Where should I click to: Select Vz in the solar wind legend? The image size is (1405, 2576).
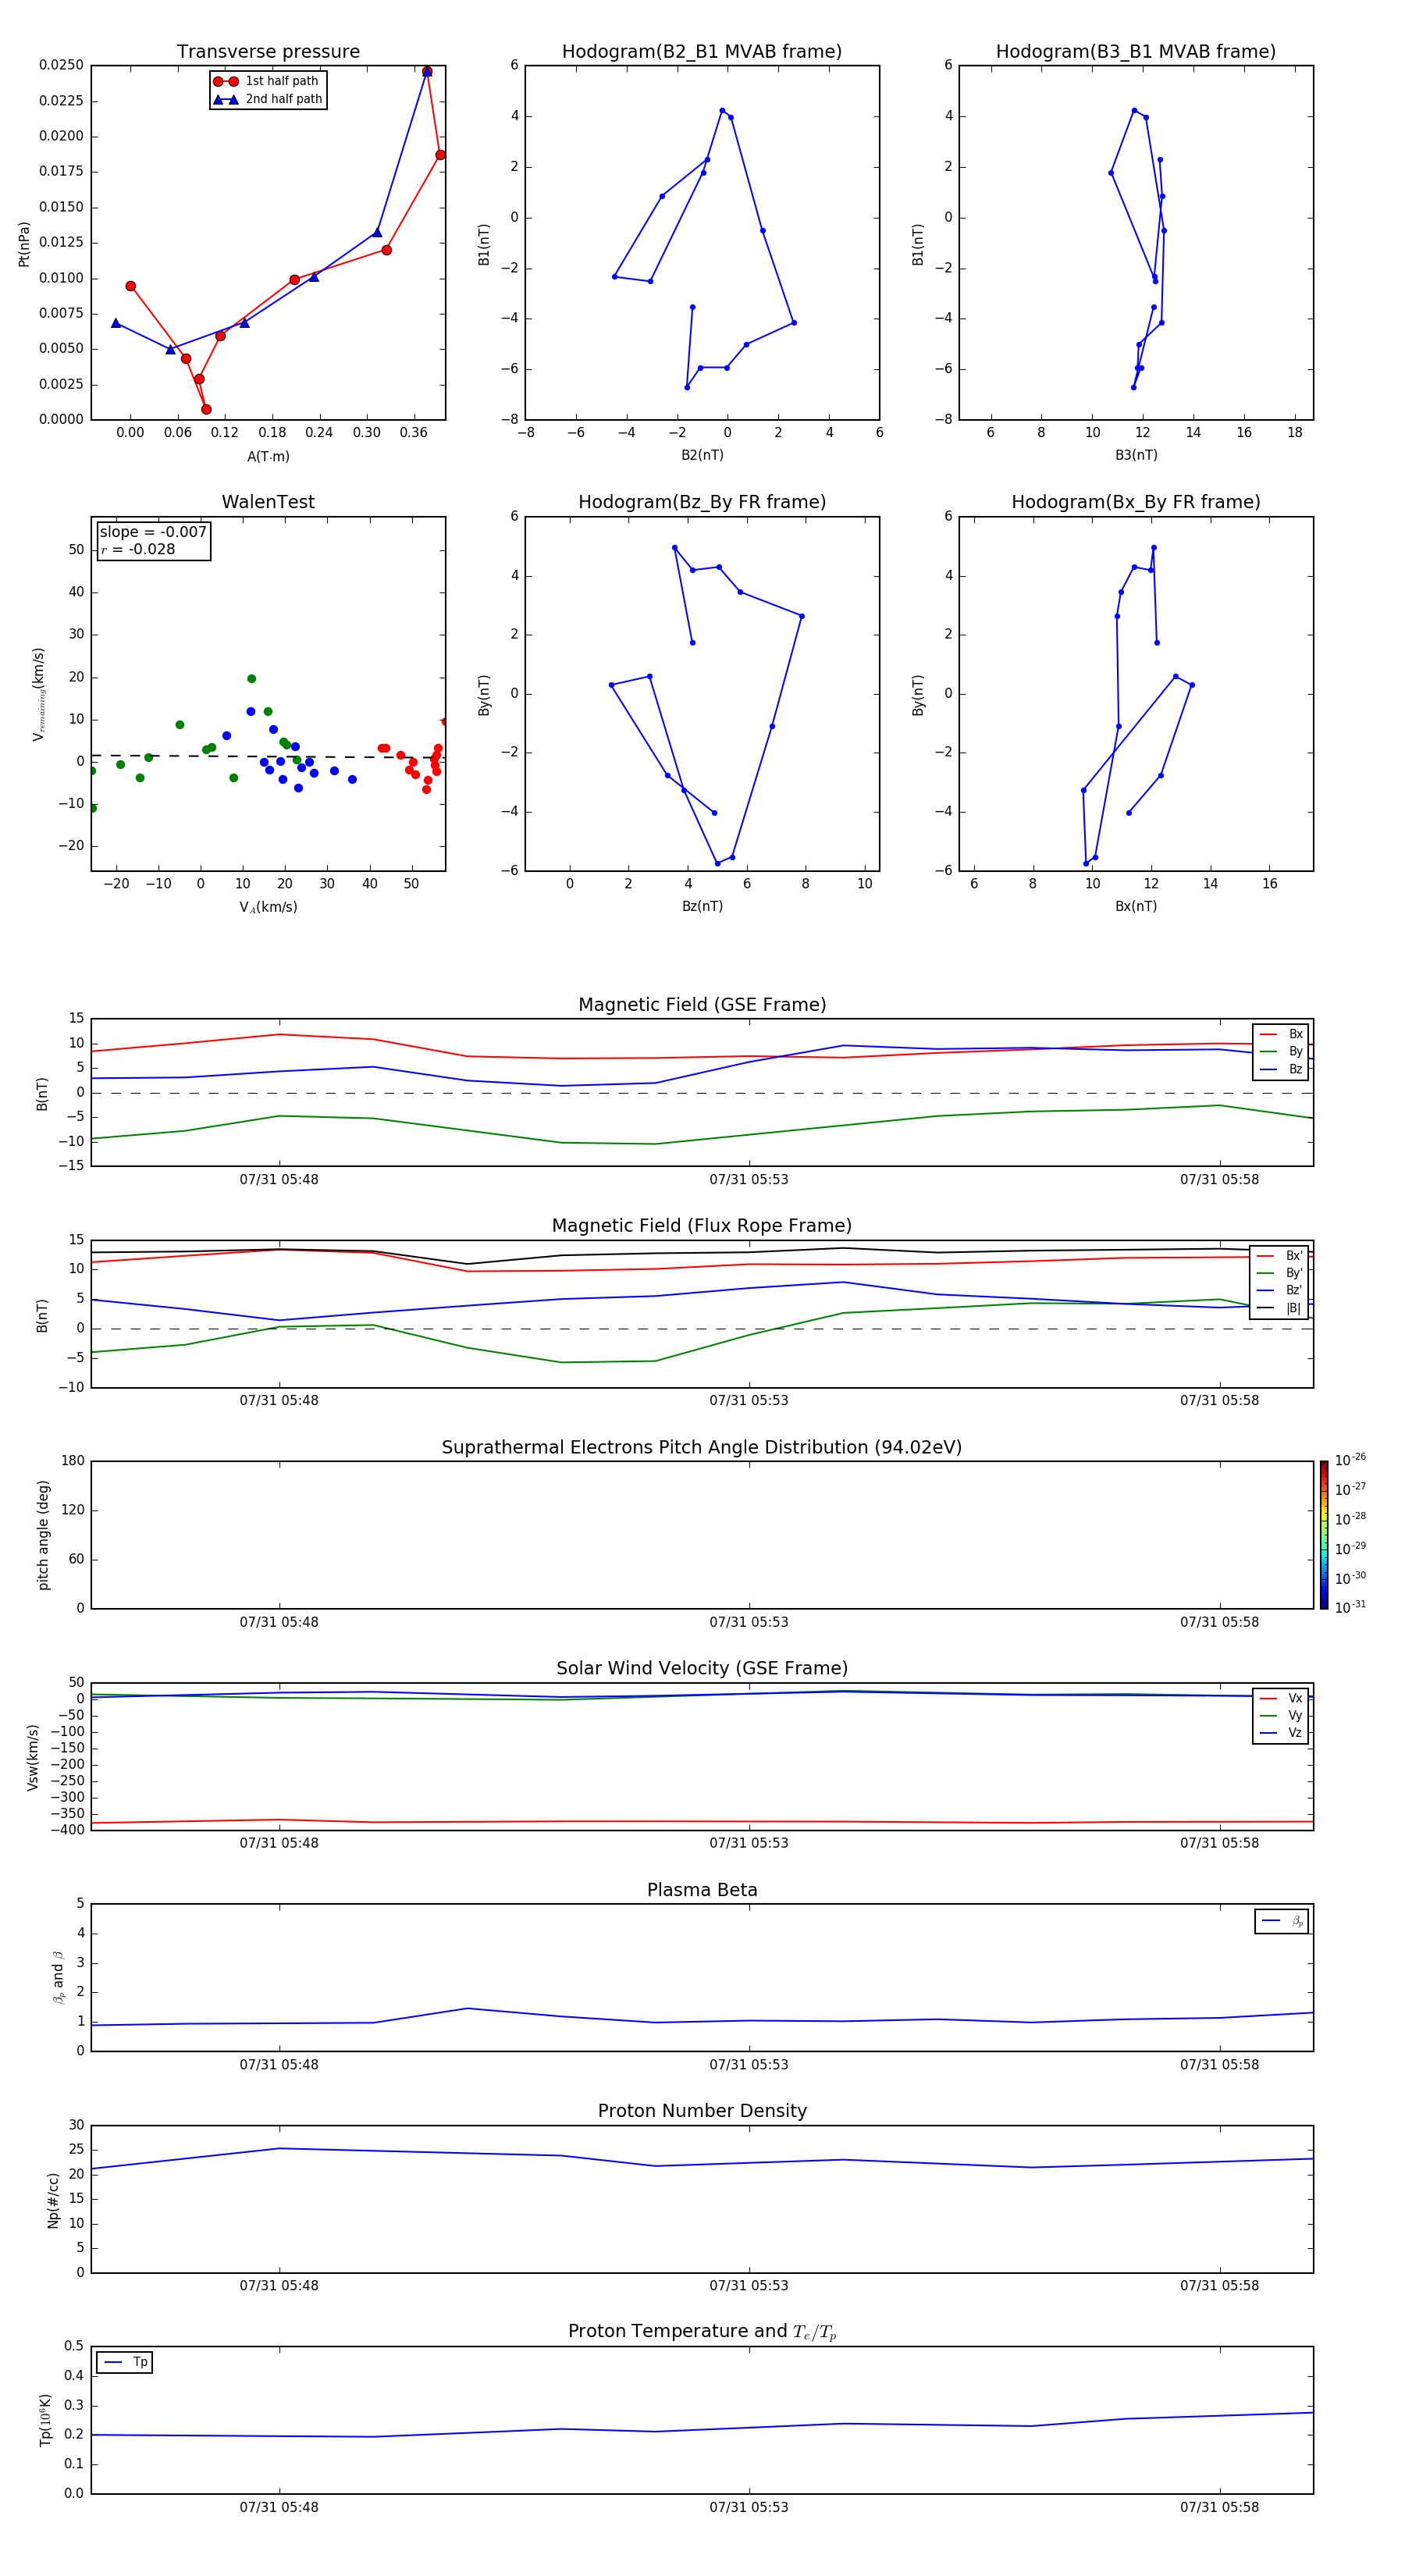(1282, 1733)
